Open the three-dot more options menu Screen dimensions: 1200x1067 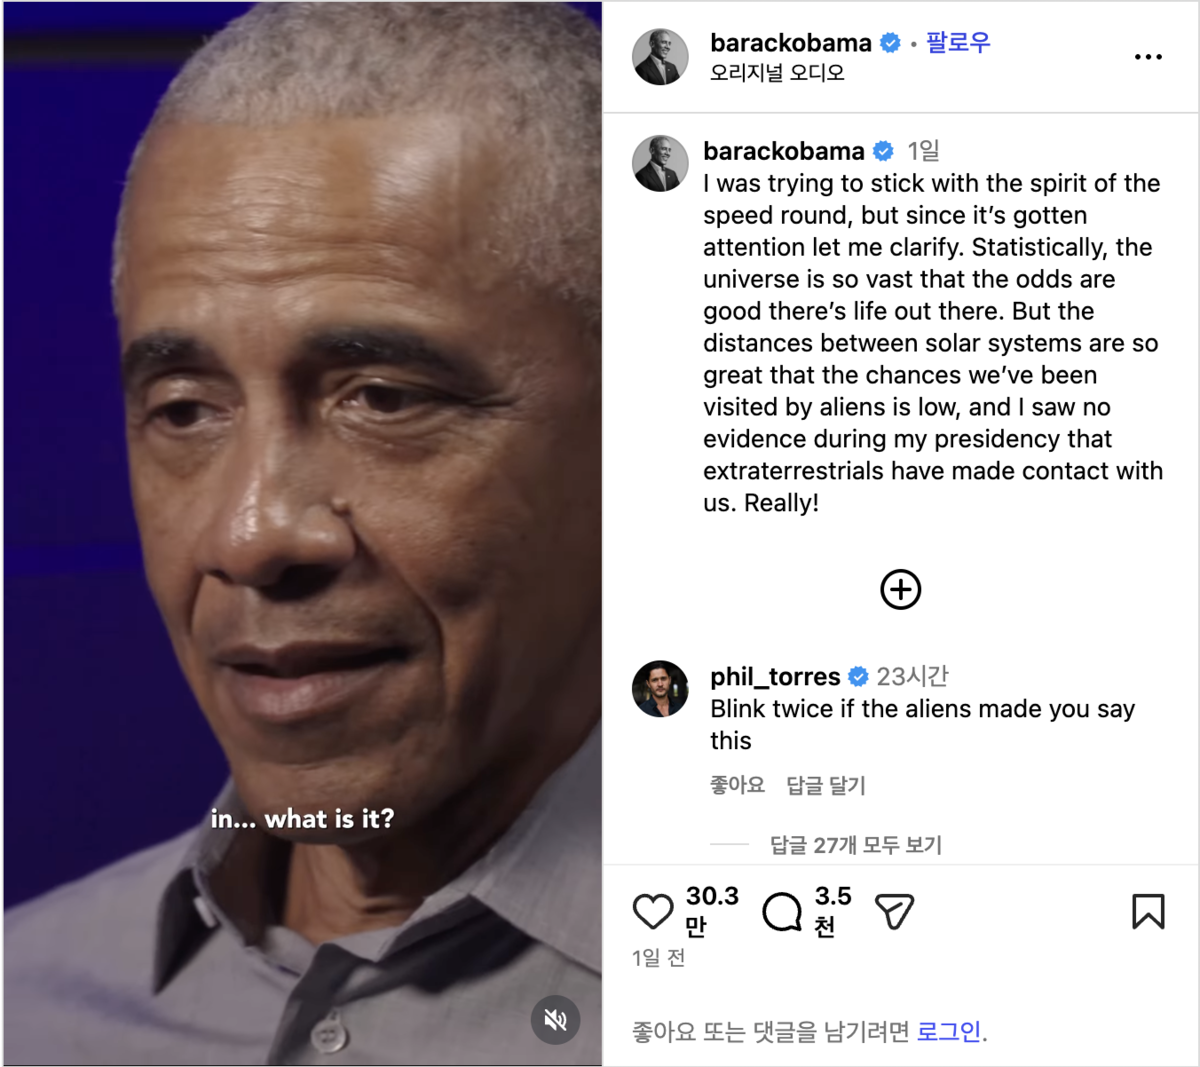tap(1148, 57)
